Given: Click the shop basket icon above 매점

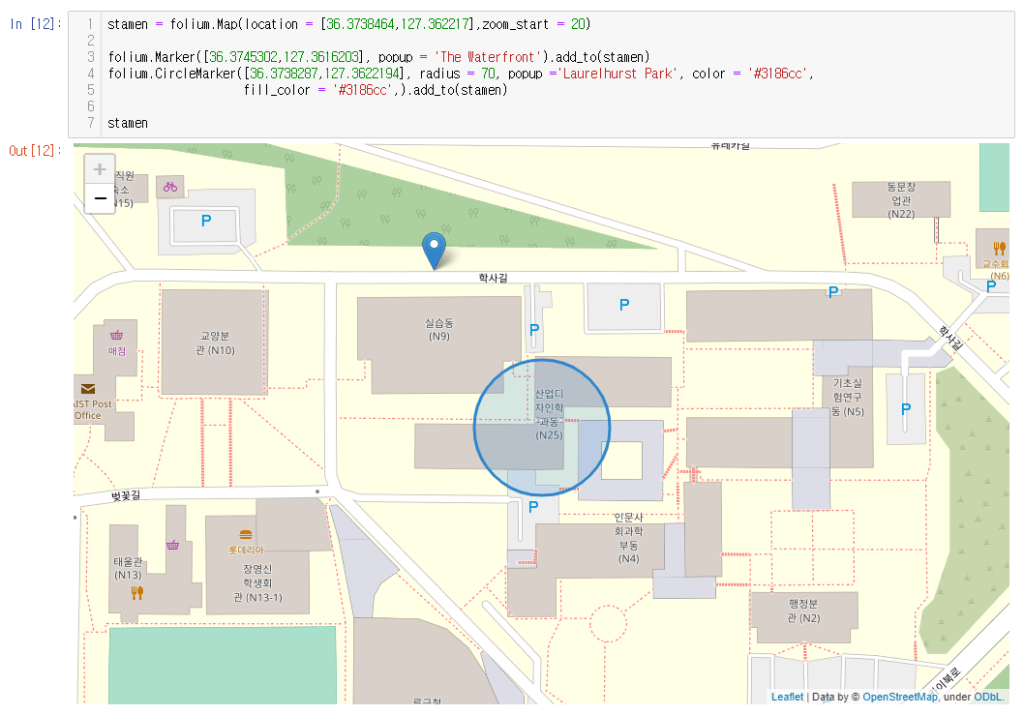Looking at the screenshot, I should [x=117, y=335].
